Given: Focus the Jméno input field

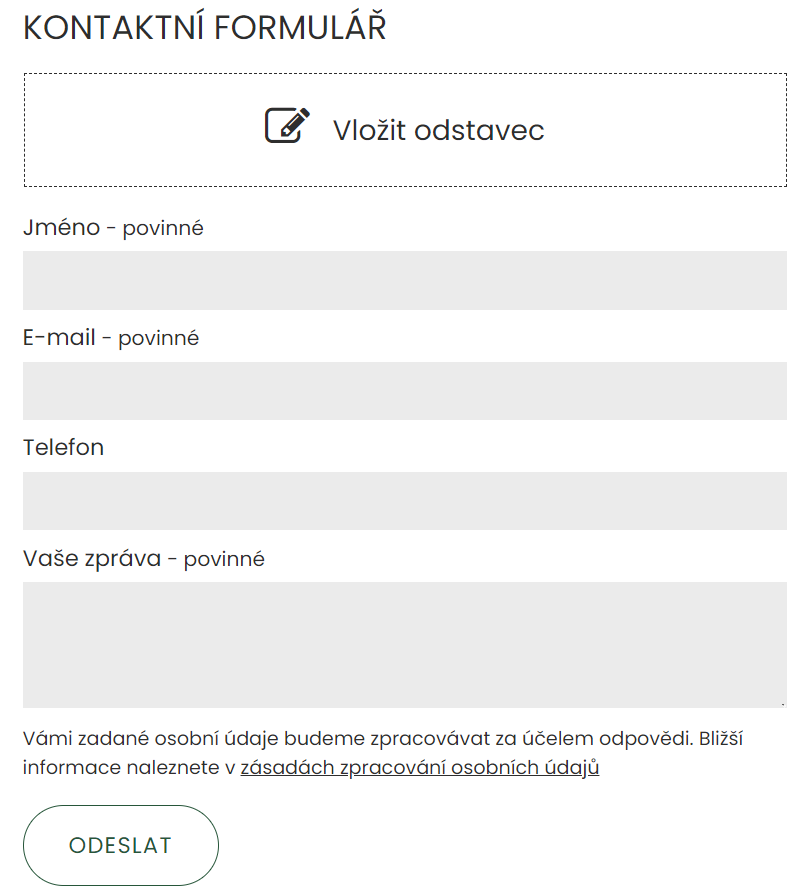Looking at the screenshot, I should coord(404,280).
